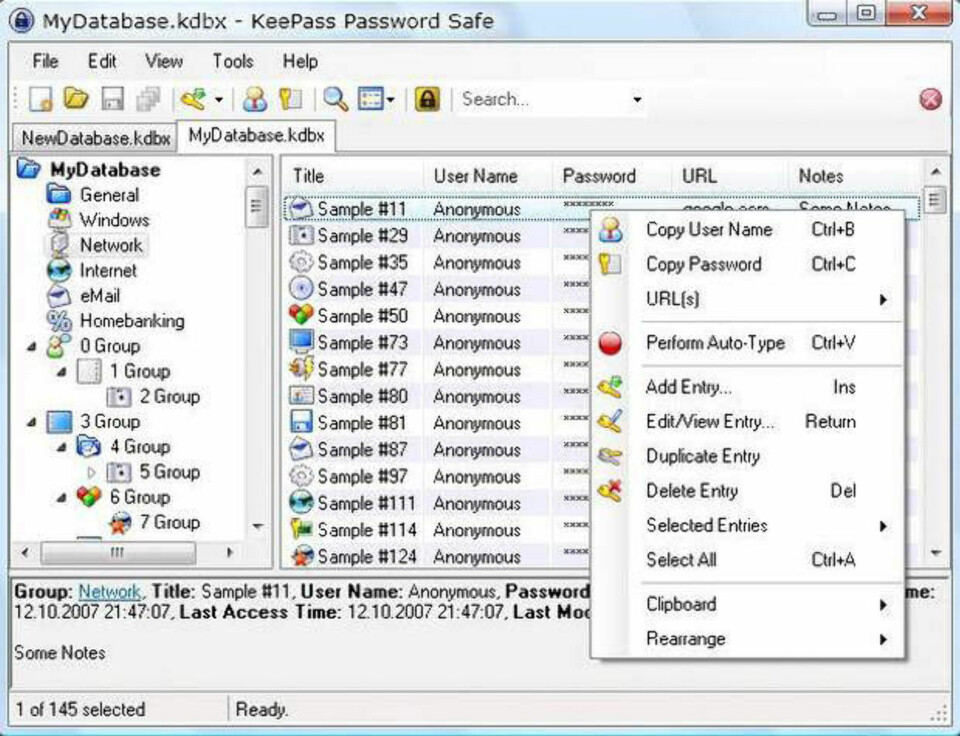Click the Show Entries toolbar icon
Image resolution: width=960 pixels, height=736 pixels.
(x=371, y=99)
